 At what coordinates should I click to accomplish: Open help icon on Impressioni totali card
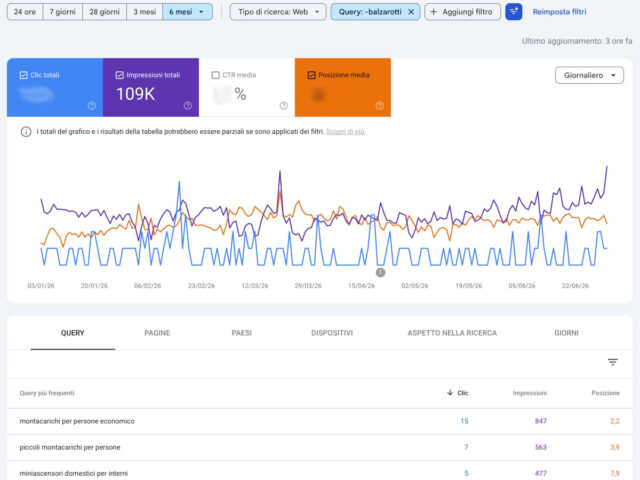click(x=187, y=106)
